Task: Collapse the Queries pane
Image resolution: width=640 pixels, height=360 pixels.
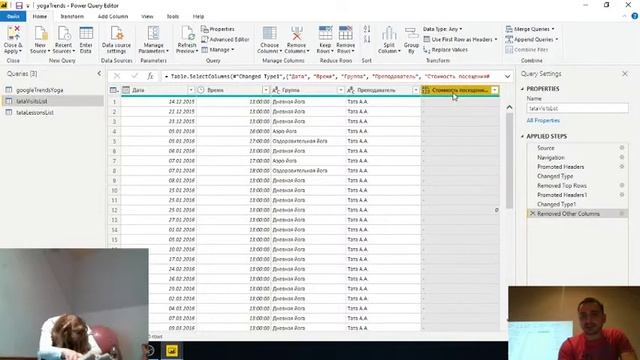Action: tap(99, 73)
